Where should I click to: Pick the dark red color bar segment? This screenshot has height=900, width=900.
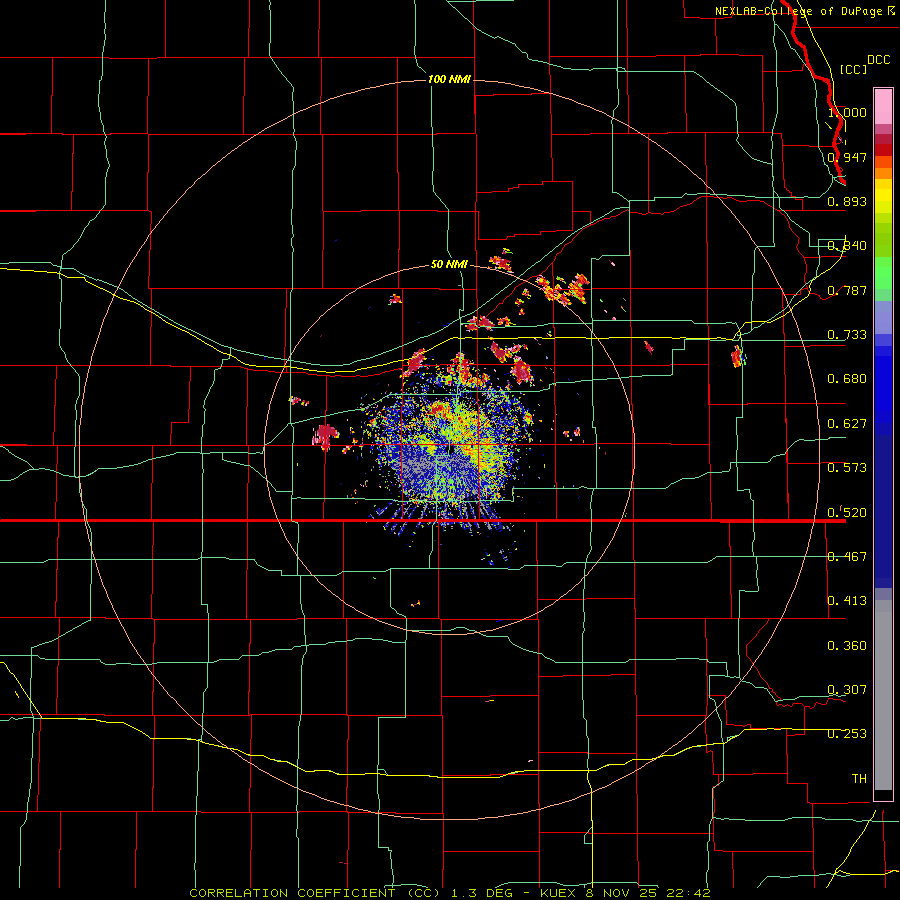pos(883,149)
